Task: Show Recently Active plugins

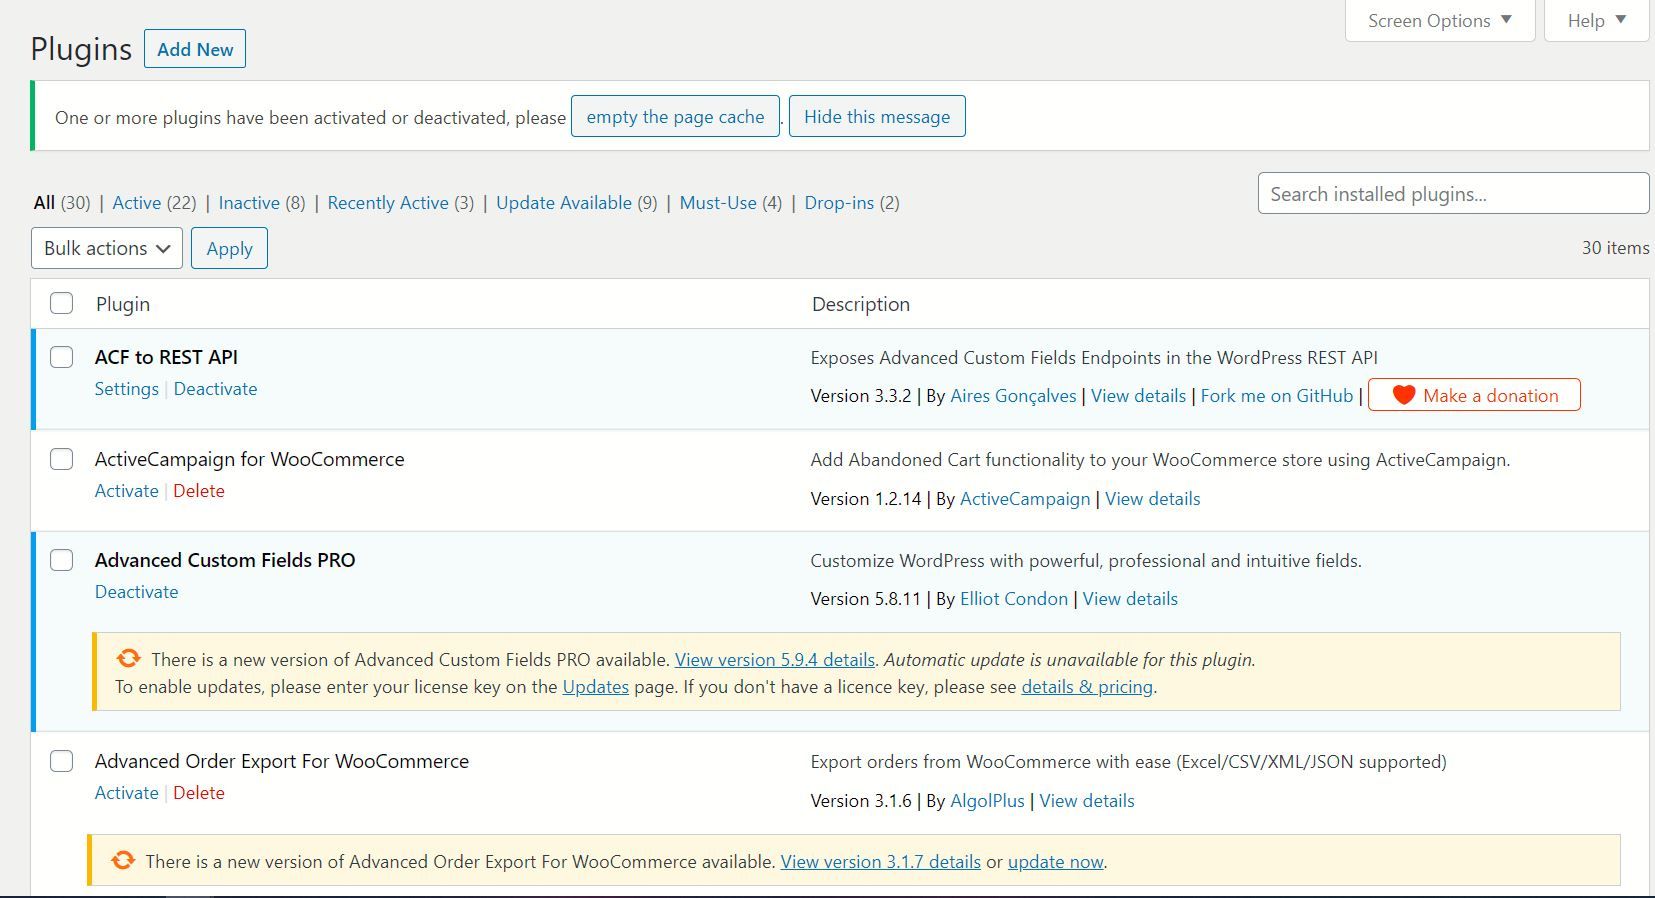Action: [388, 202]
